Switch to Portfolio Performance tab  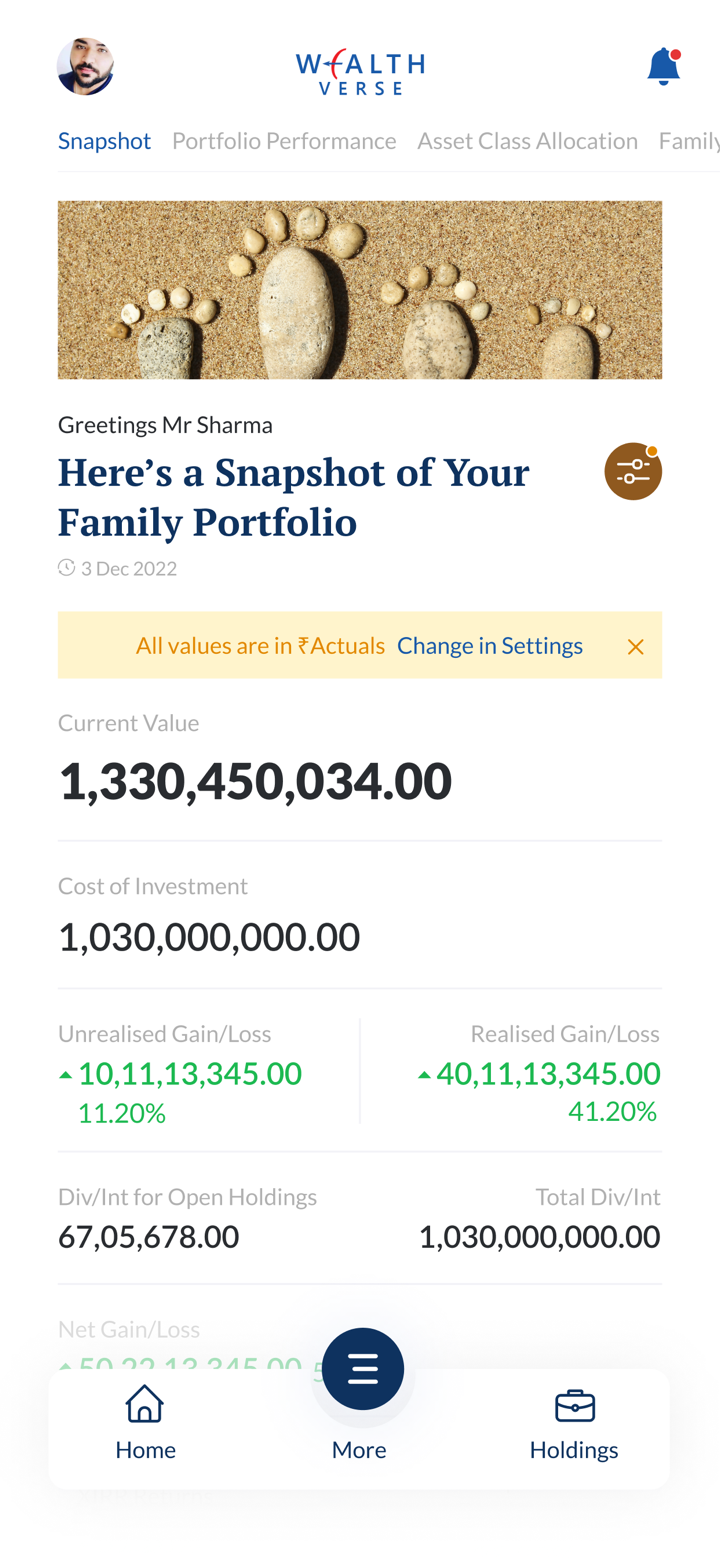pyautogui.click(x=284, y=141)
